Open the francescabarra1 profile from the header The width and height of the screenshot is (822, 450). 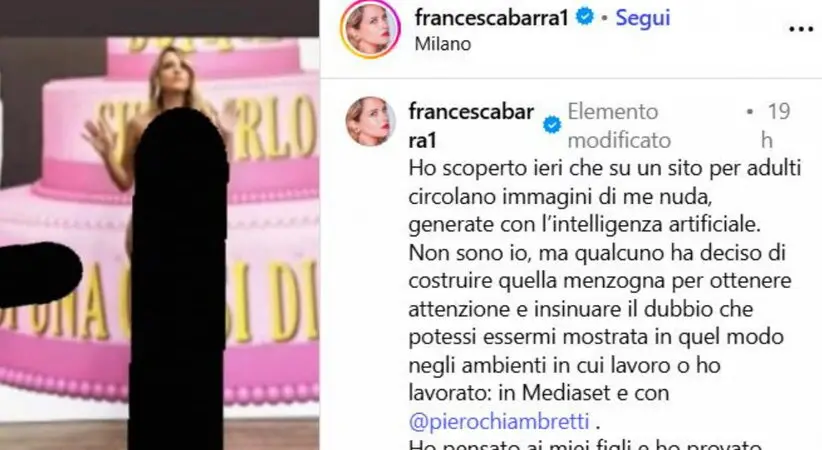492,18
